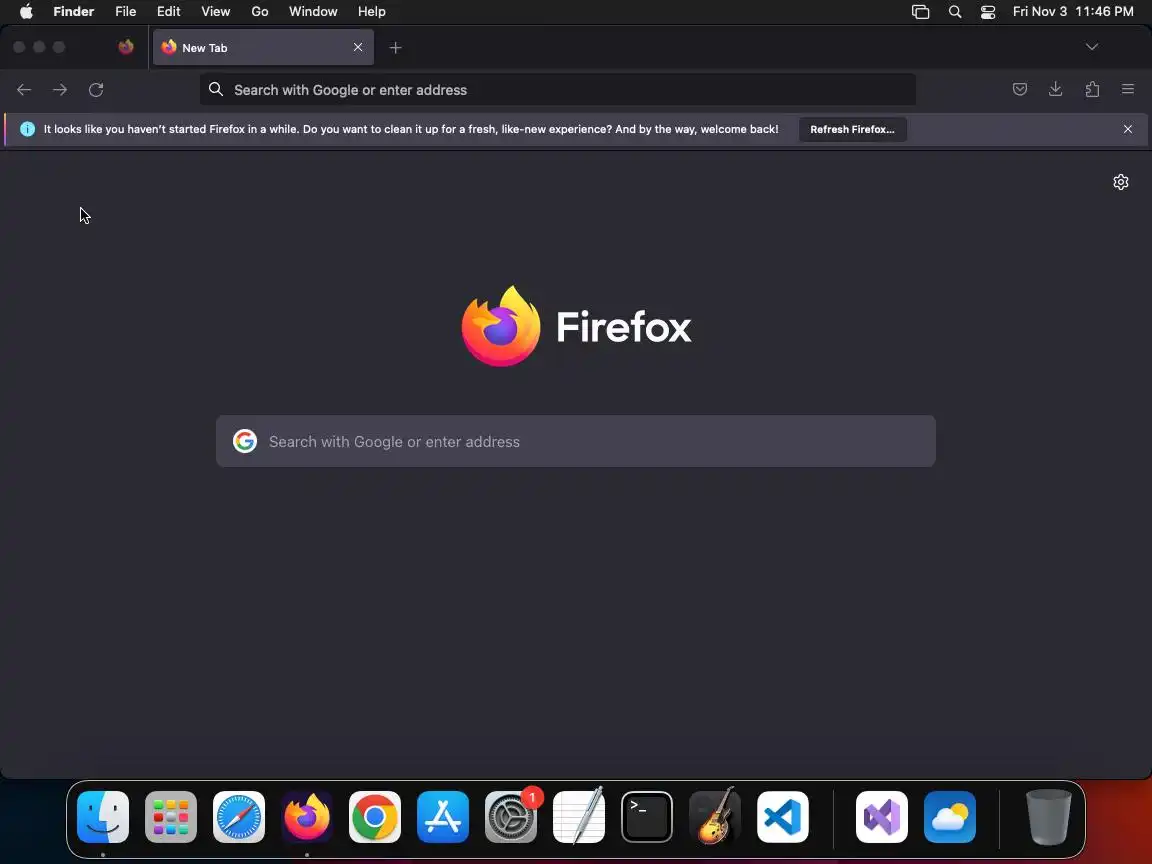This screenshot has height=864, width=1152.
Task: Open TextEdit from the Dock
Action: coord(579,817)
